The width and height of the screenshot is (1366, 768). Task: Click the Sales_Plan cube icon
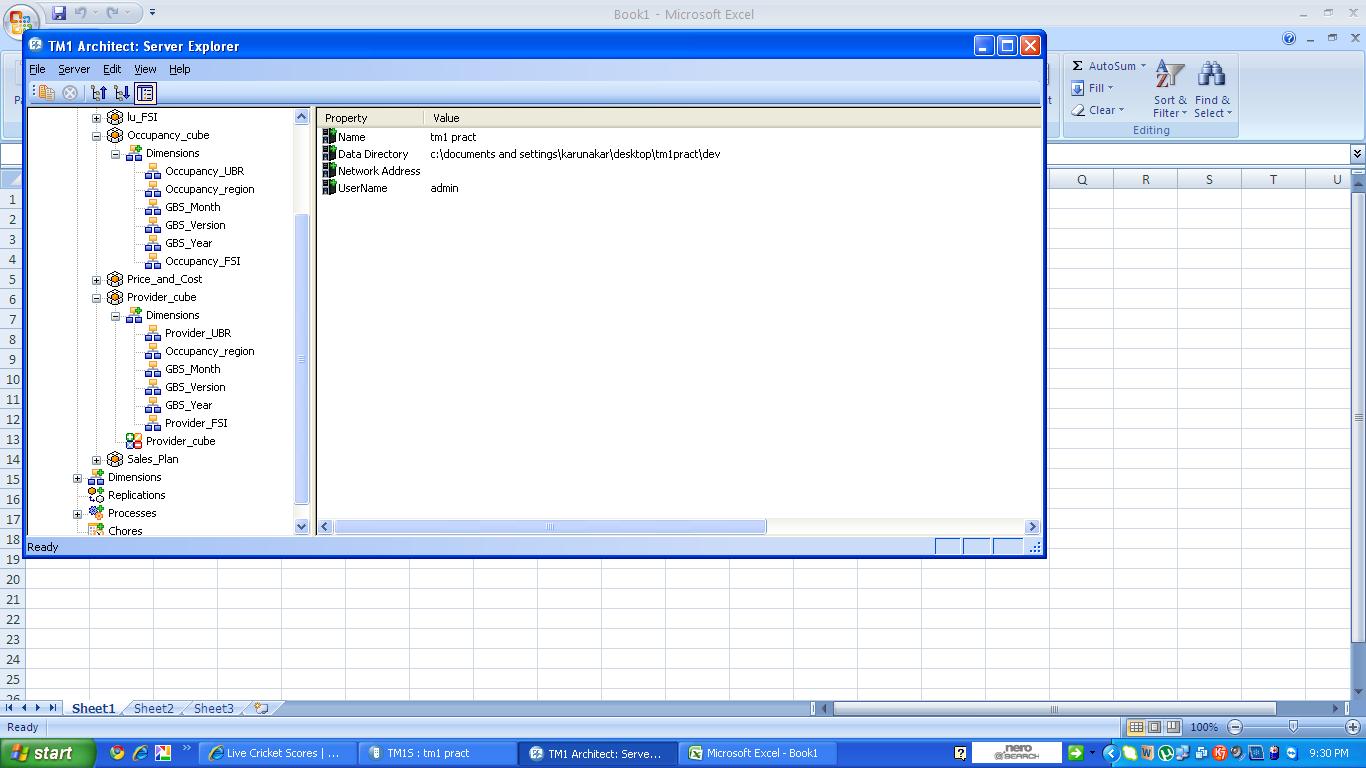(x=115, y=459)
